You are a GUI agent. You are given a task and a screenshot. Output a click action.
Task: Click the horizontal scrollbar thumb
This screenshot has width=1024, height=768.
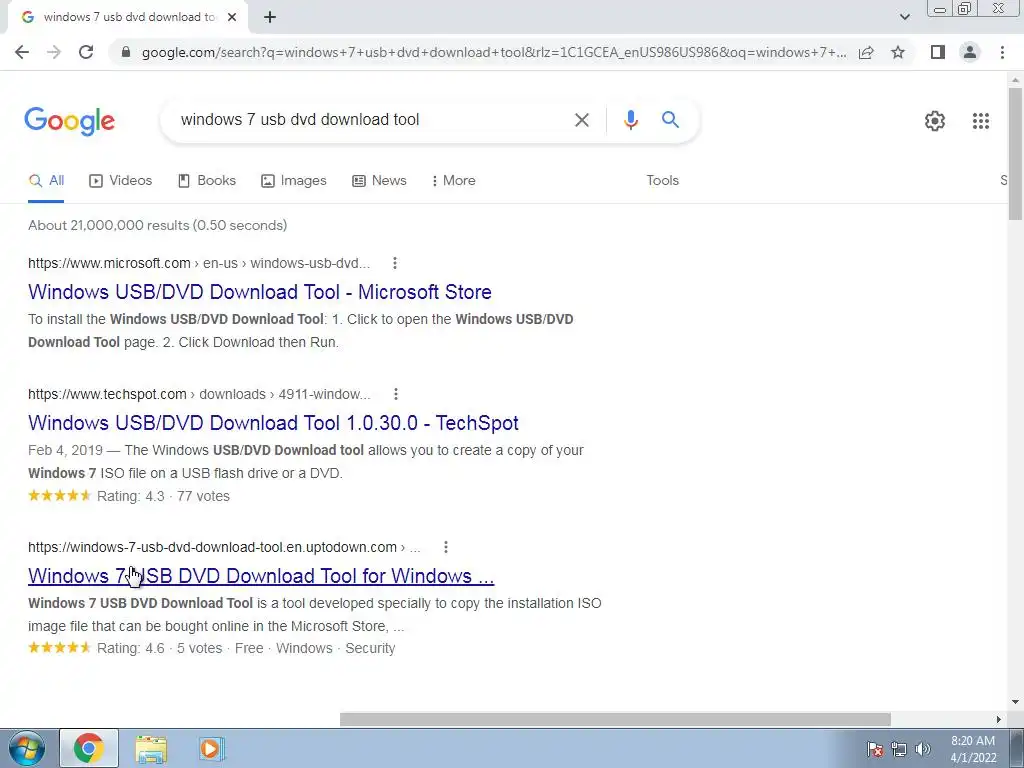tap(615, 719)
